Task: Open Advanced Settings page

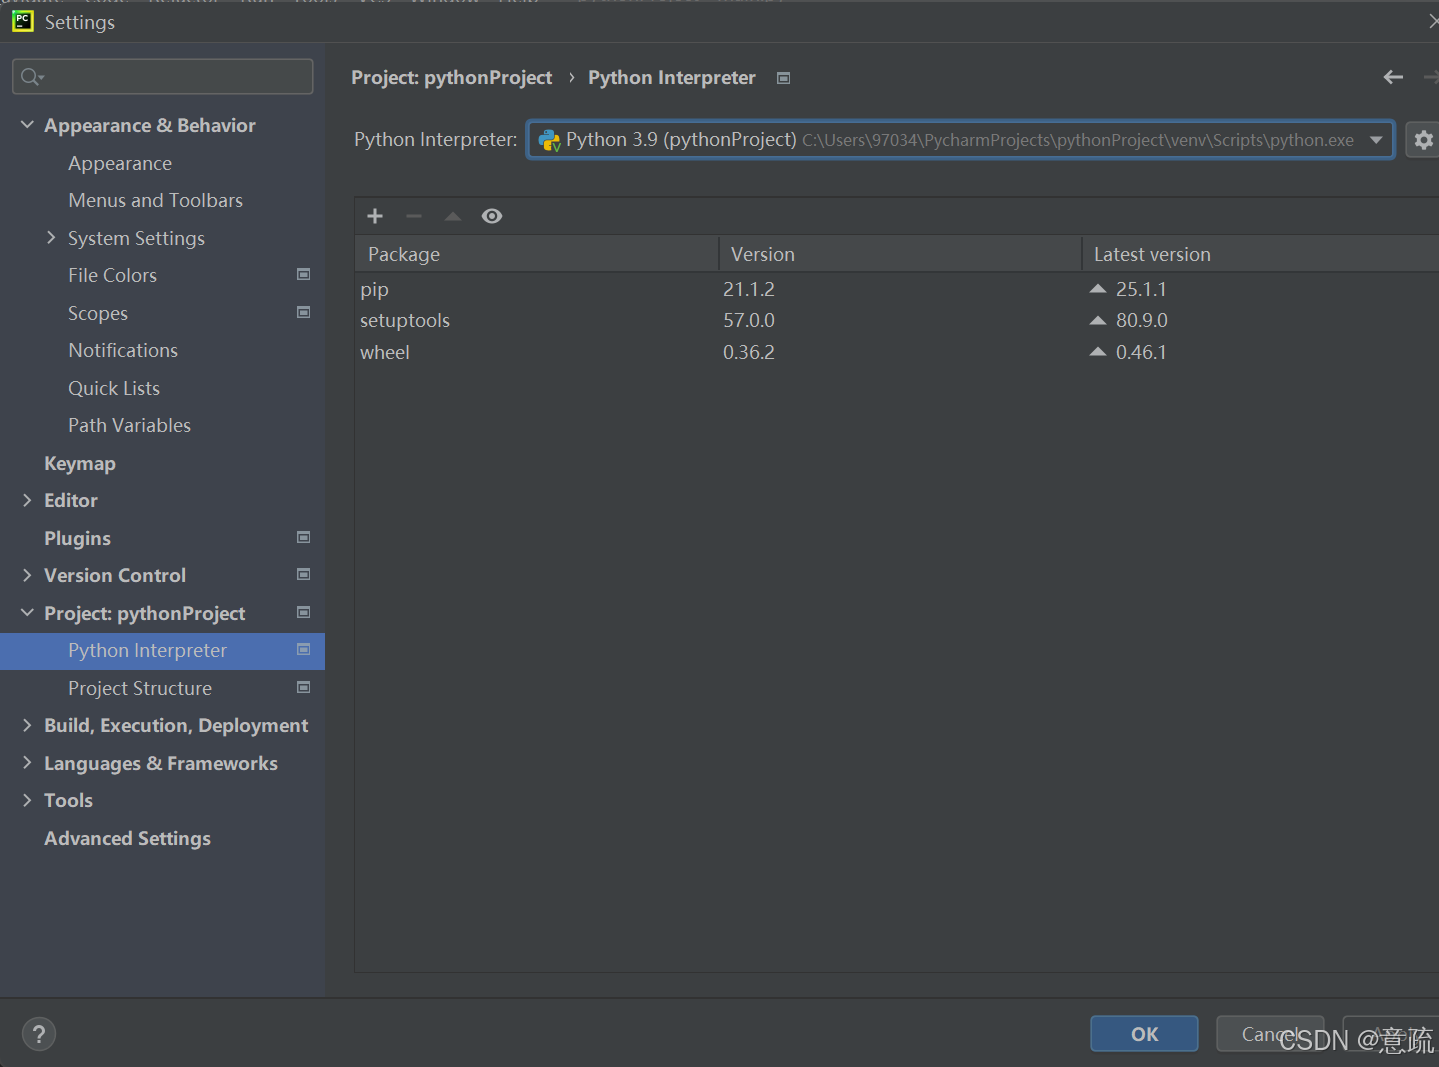Action: click(127, 838)
